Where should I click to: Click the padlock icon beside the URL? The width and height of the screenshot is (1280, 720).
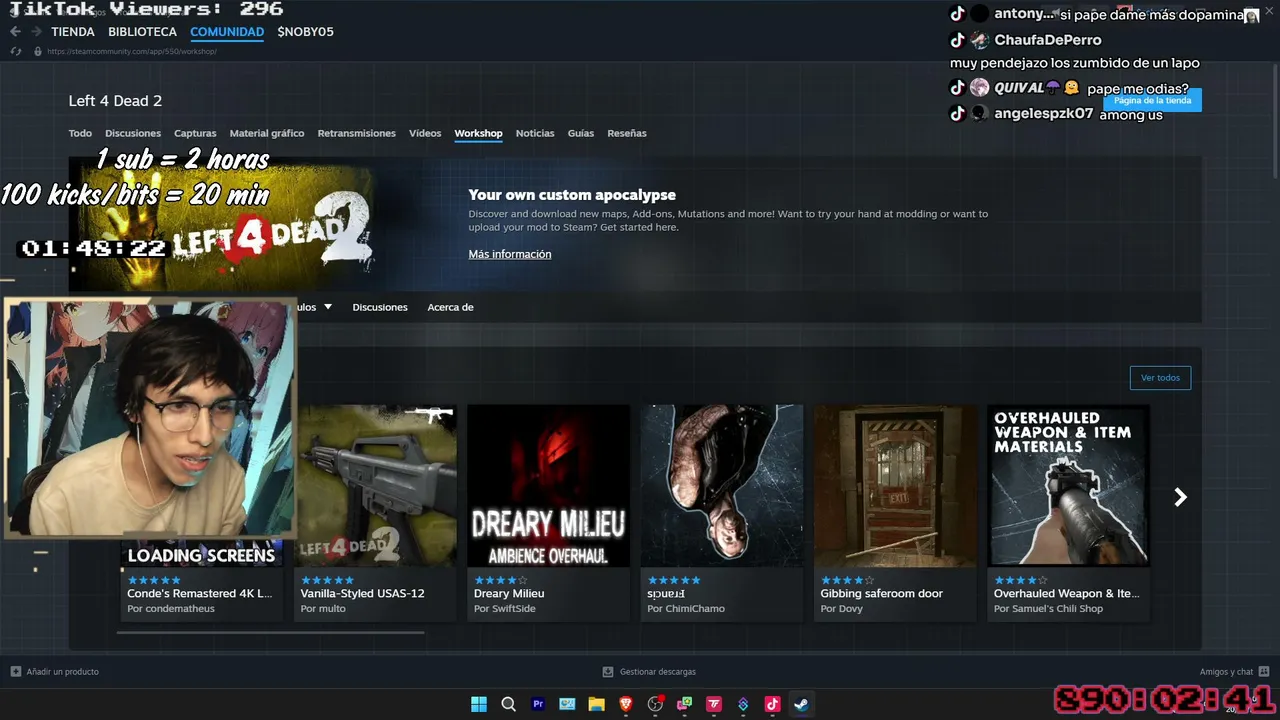[x=38, y=51]
